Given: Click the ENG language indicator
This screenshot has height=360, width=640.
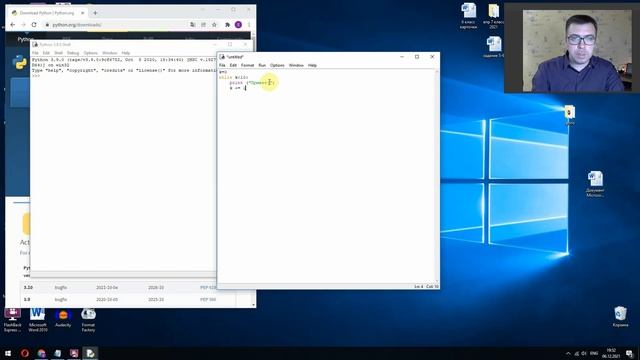Looking at the screenshot, I should (594, 353).
